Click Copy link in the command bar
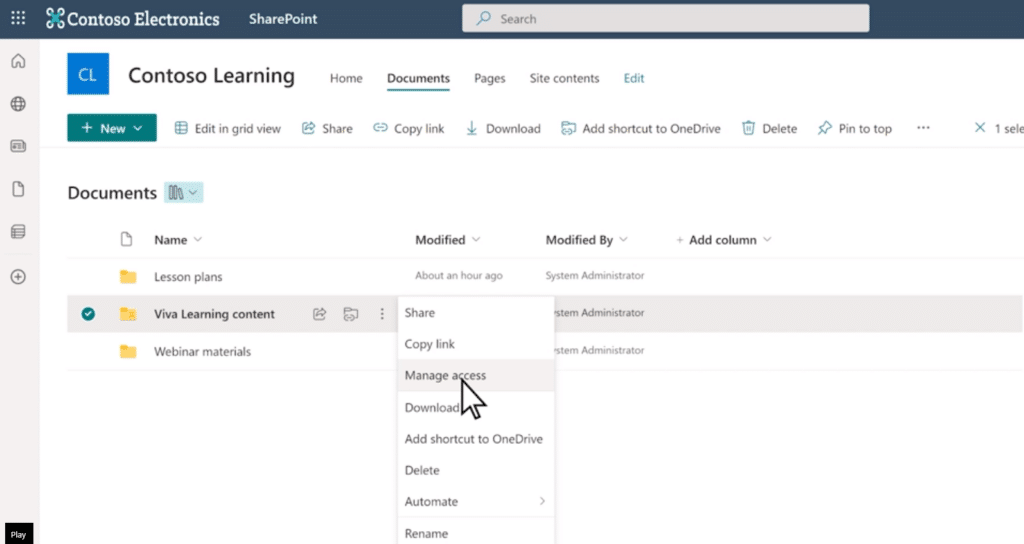This screenshot has height=544, width=1024. (409, 129)
